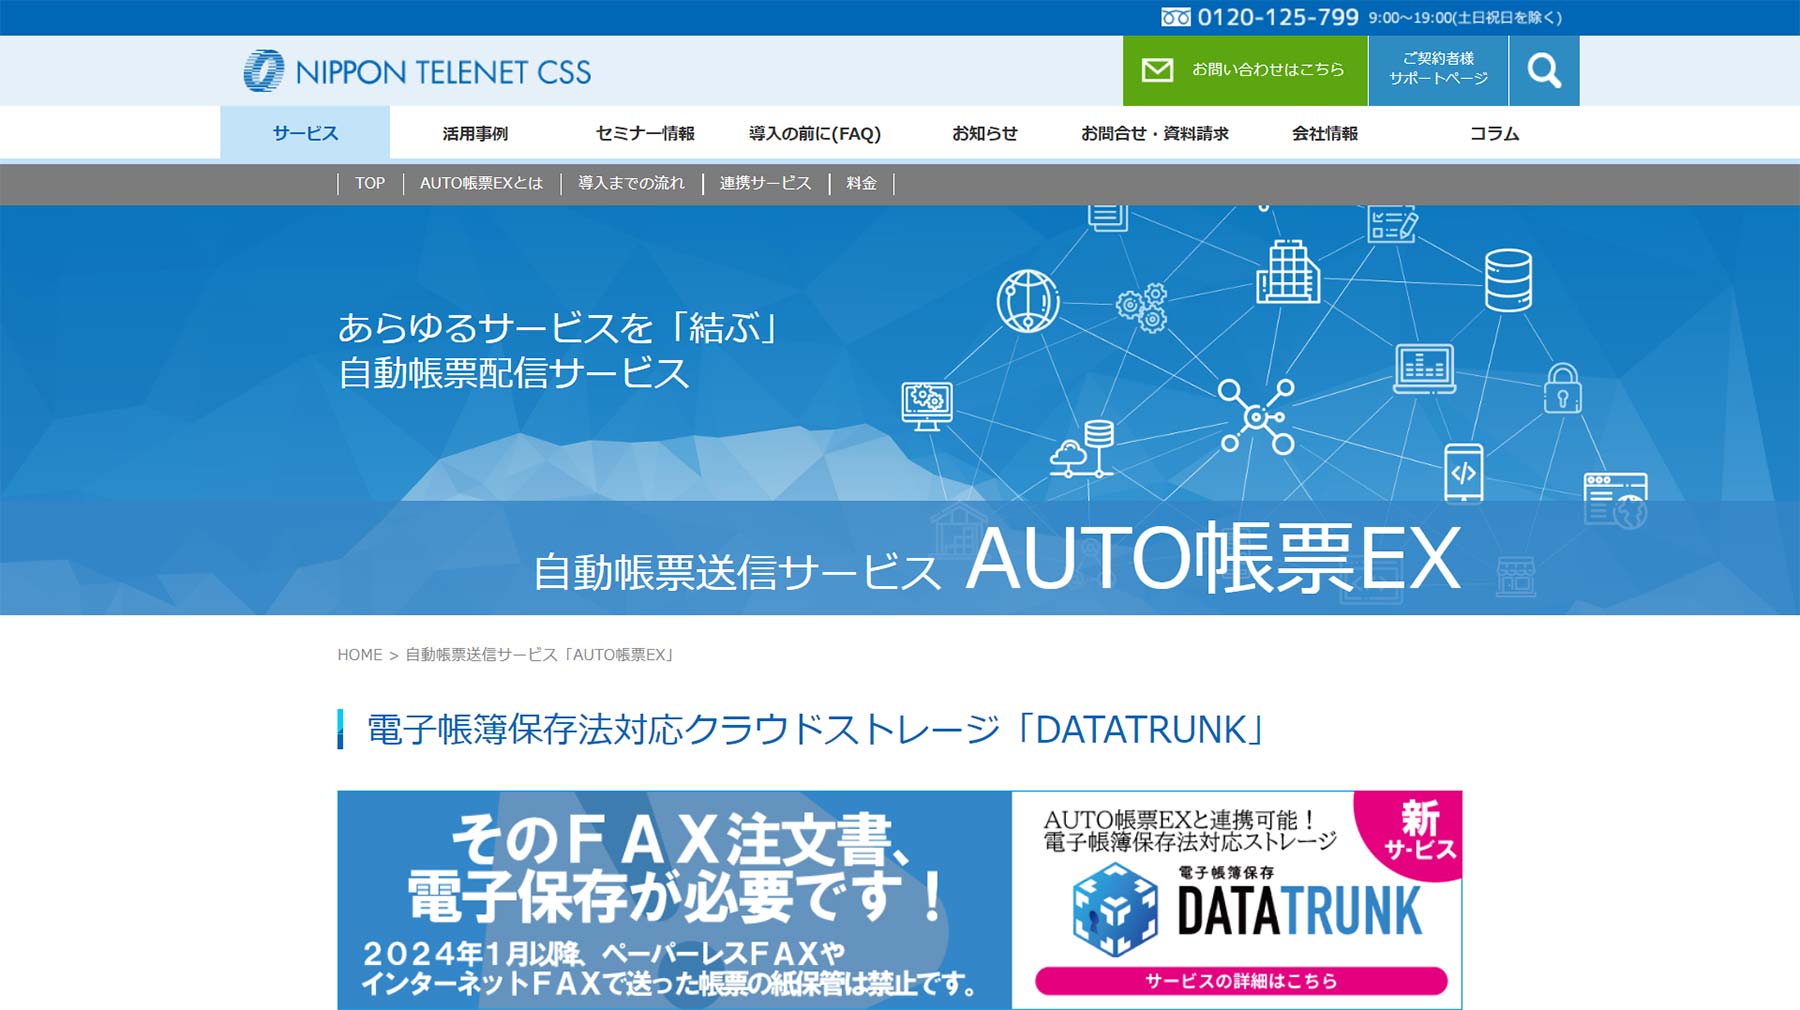This screenshot has height=1010, width=1800.
Task: Click the envelope mail icon
Action: (x=1157, y=70)
